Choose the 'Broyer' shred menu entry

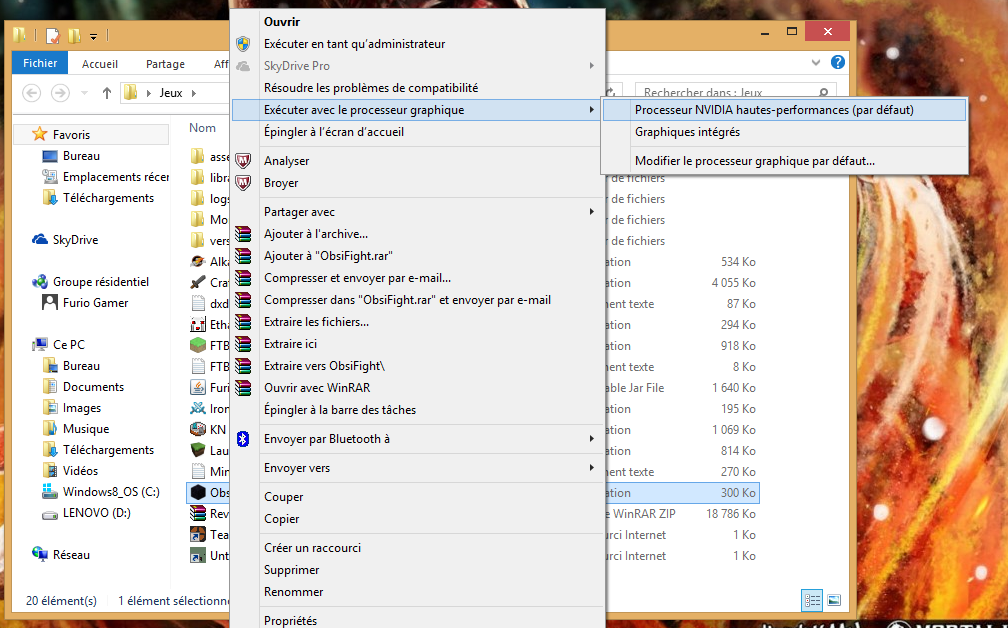(x=418, y=183)
